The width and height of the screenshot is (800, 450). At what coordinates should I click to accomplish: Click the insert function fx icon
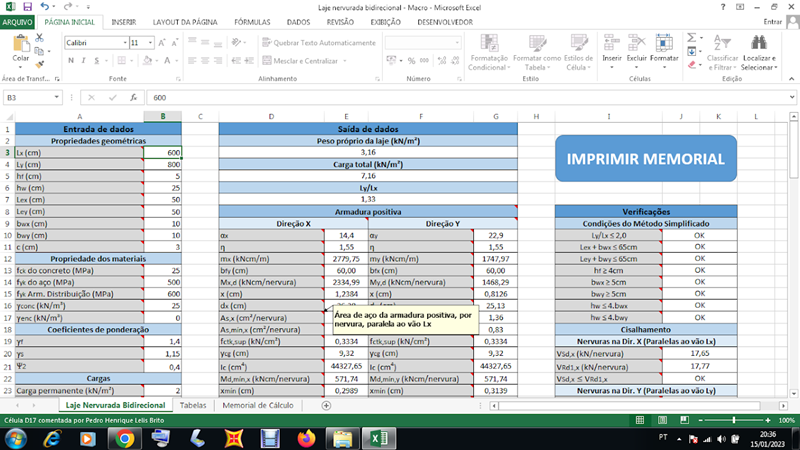click(x=134, y=97)
